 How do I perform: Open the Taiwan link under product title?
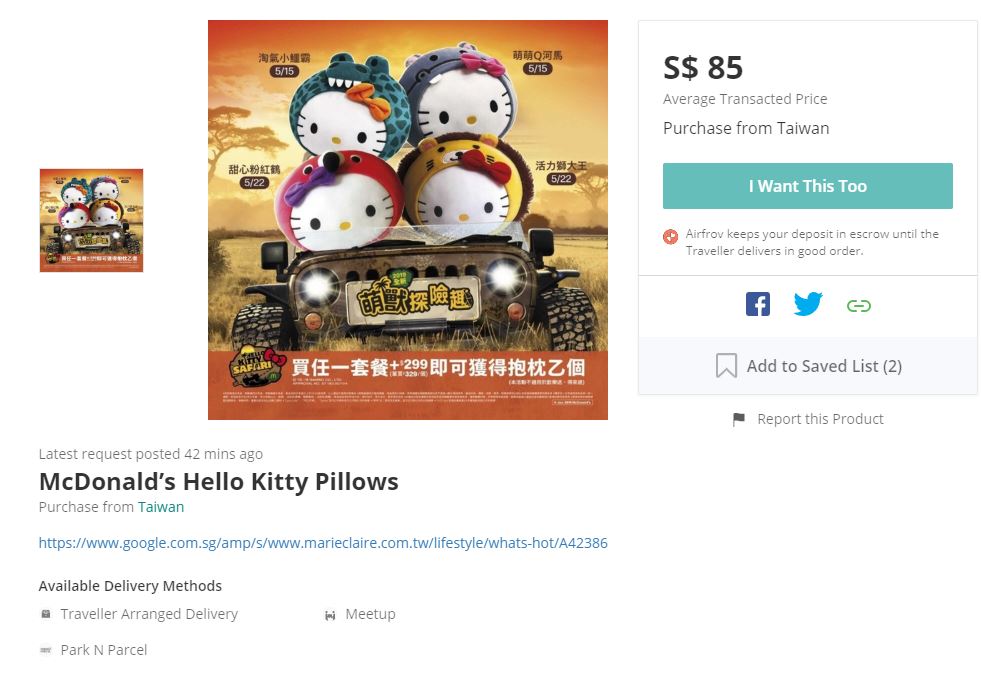pyautogui.click(x=161, y=507)
